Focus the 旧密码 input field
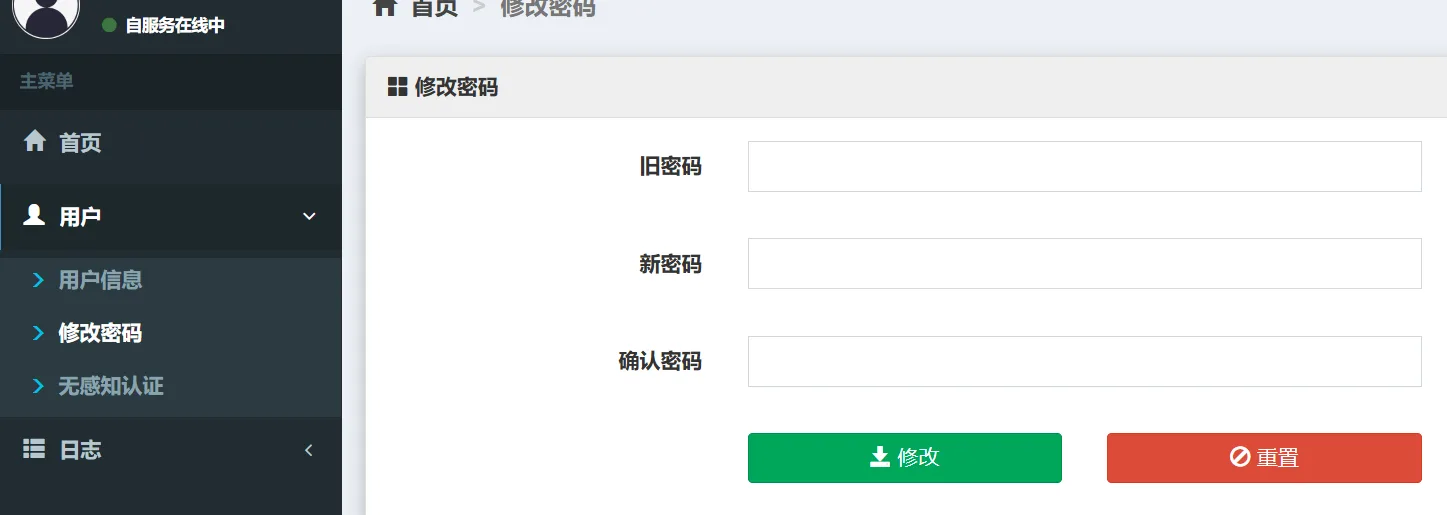The width and height of the screenshot is (1447, 515). tap(1085, 166)
